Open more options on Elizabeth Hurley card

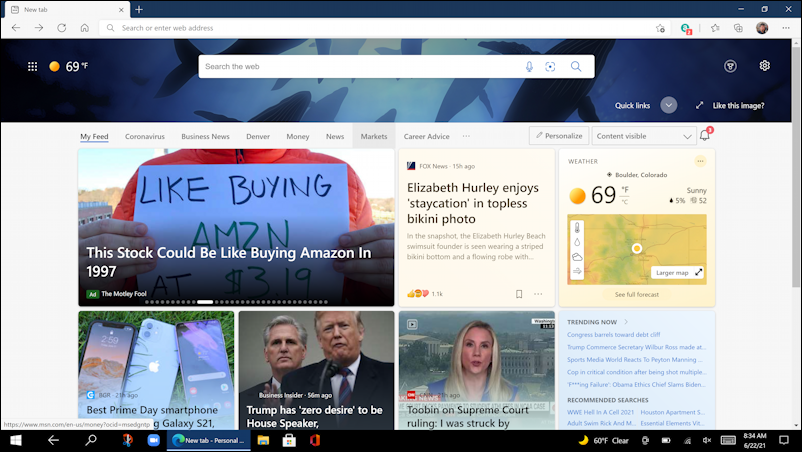(538, 294)
